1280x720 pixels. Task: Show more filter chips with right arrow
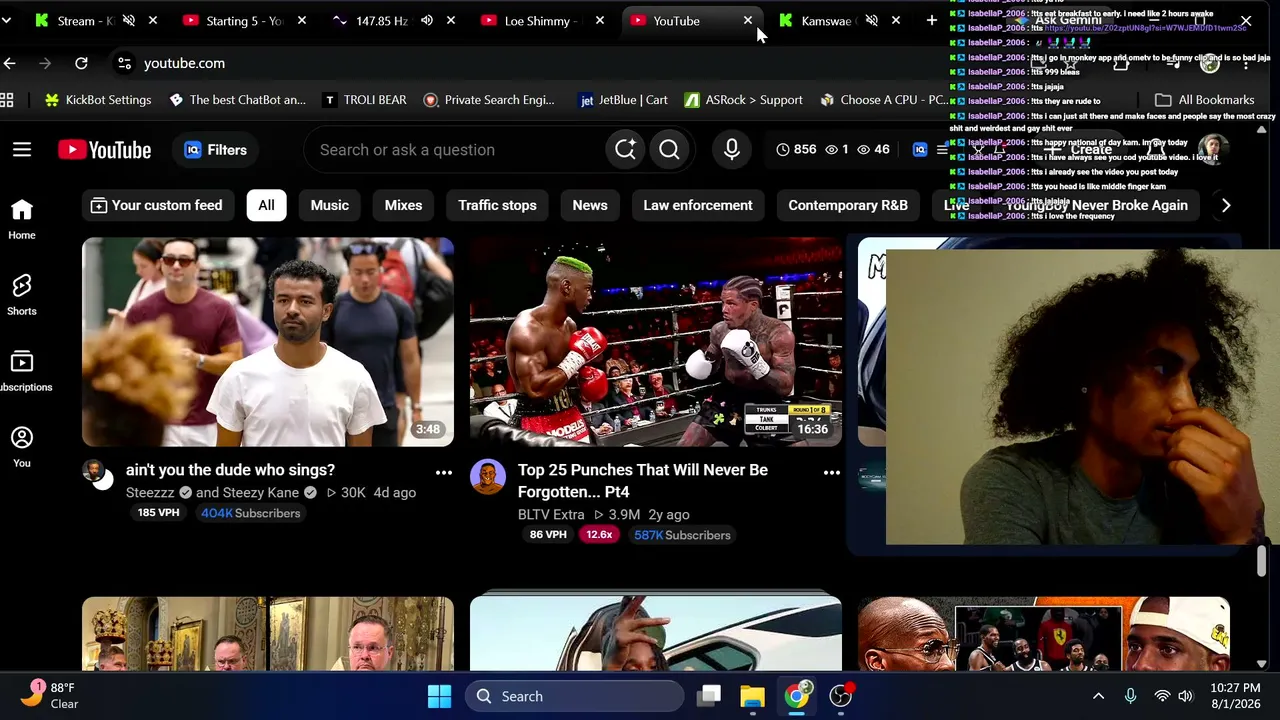point(1226,205)
